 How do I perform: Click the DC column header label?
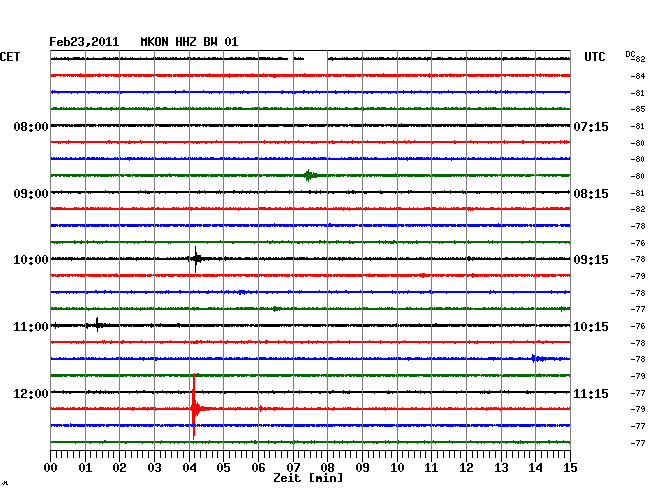coord(630,54)
